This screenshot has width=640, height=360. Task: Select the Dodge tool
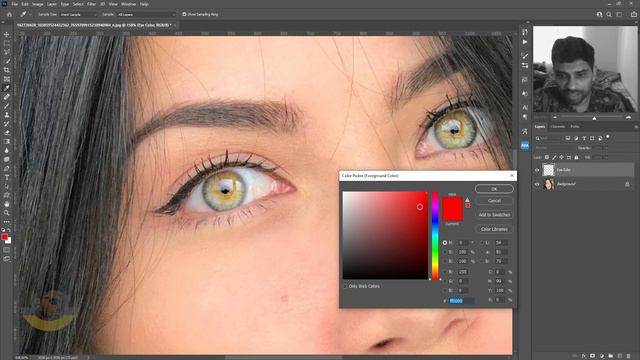pyautogui.click(x=7, y=160)
